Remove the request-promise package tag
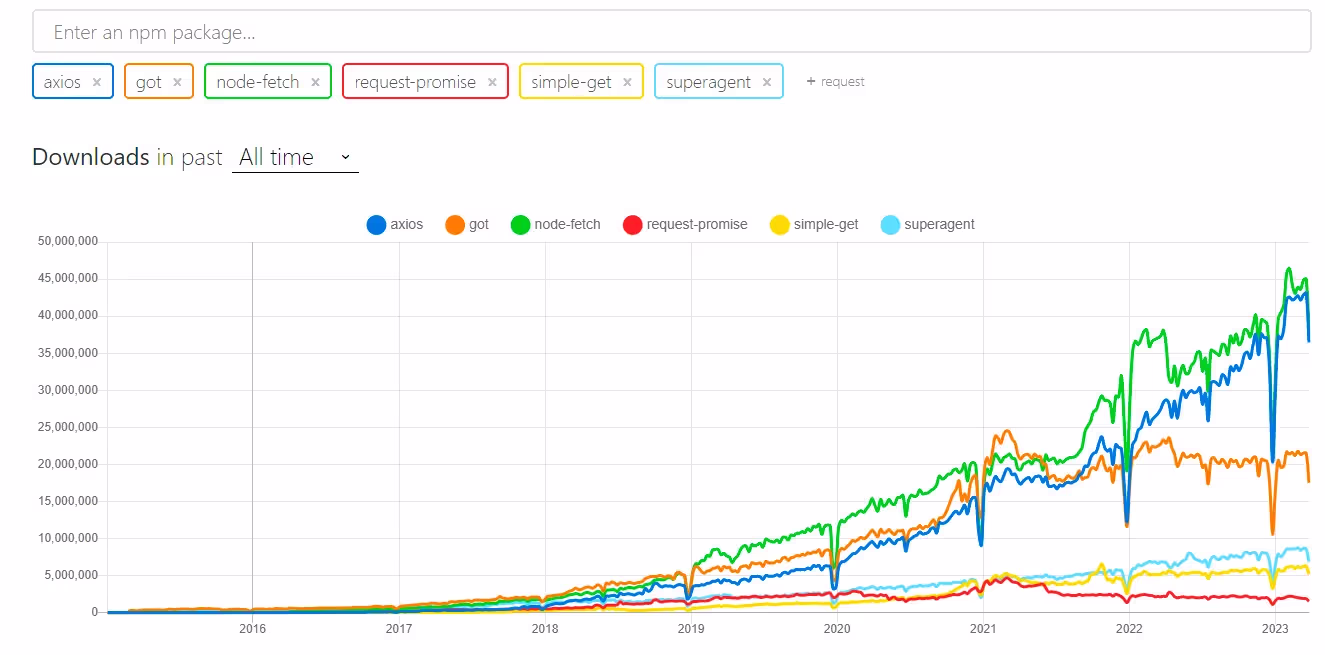 point(492,83)
